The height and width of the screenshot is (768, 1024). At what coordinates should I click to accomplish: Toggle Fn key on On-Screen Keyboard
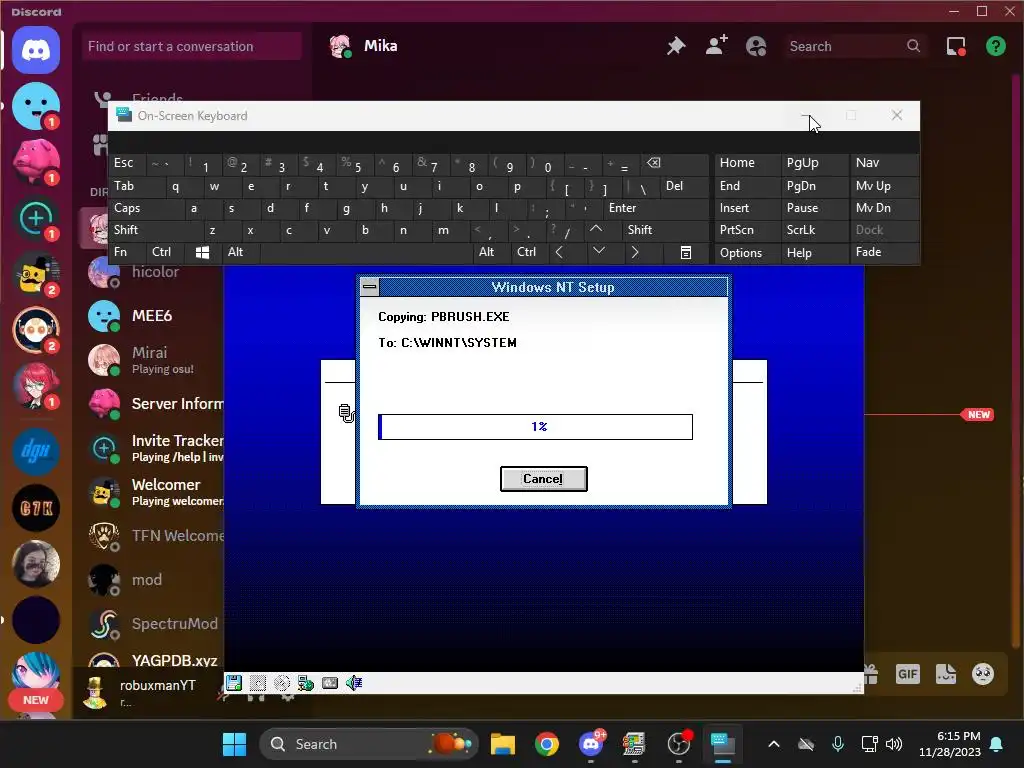(127, 252)
